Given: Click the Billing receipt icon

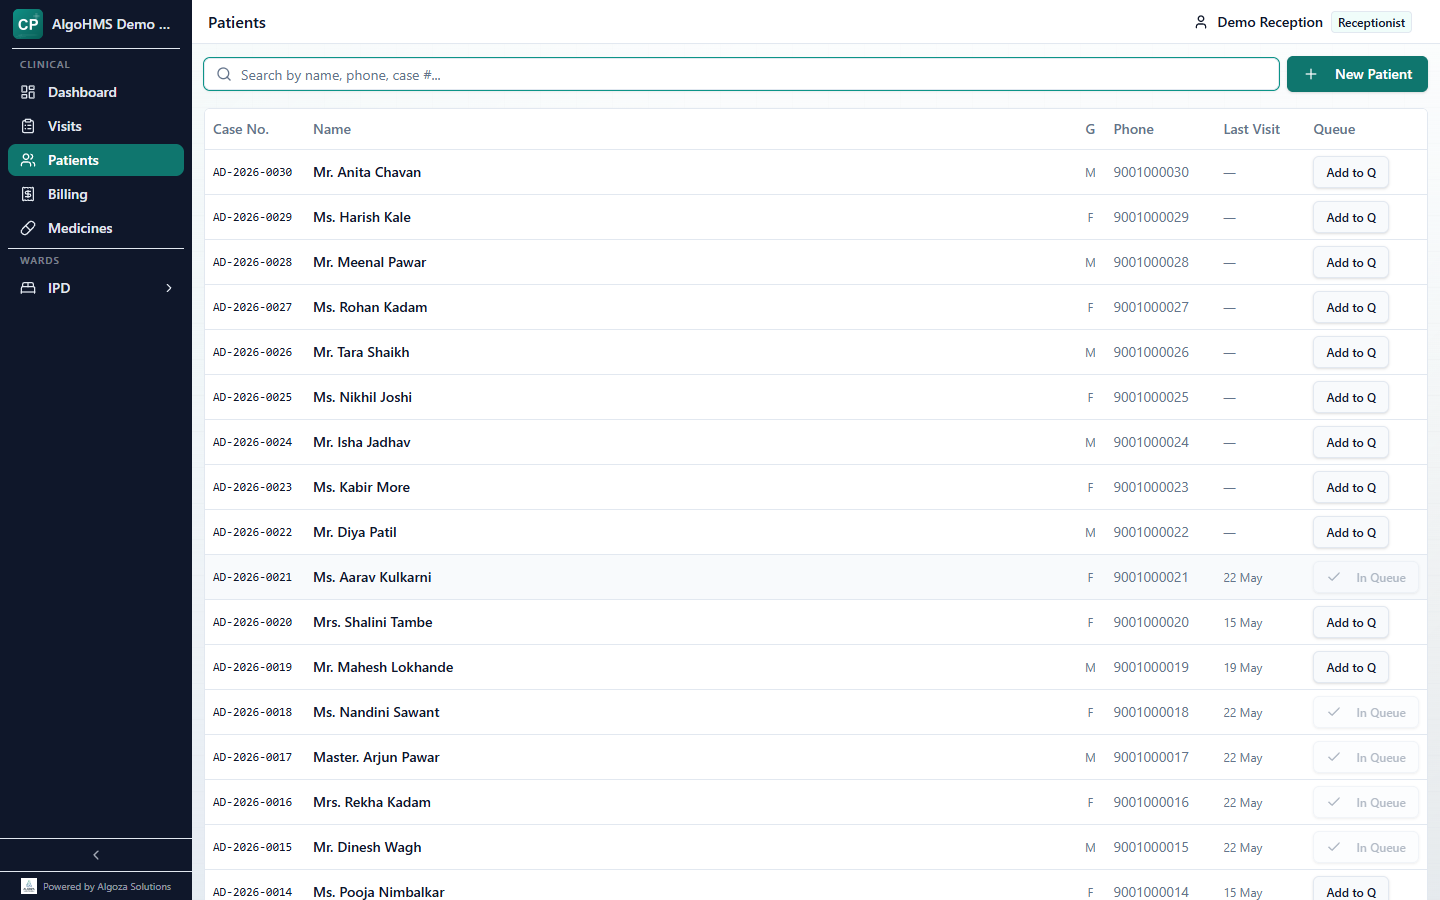Looking at the screenshot, I should (x=28, y=194).
